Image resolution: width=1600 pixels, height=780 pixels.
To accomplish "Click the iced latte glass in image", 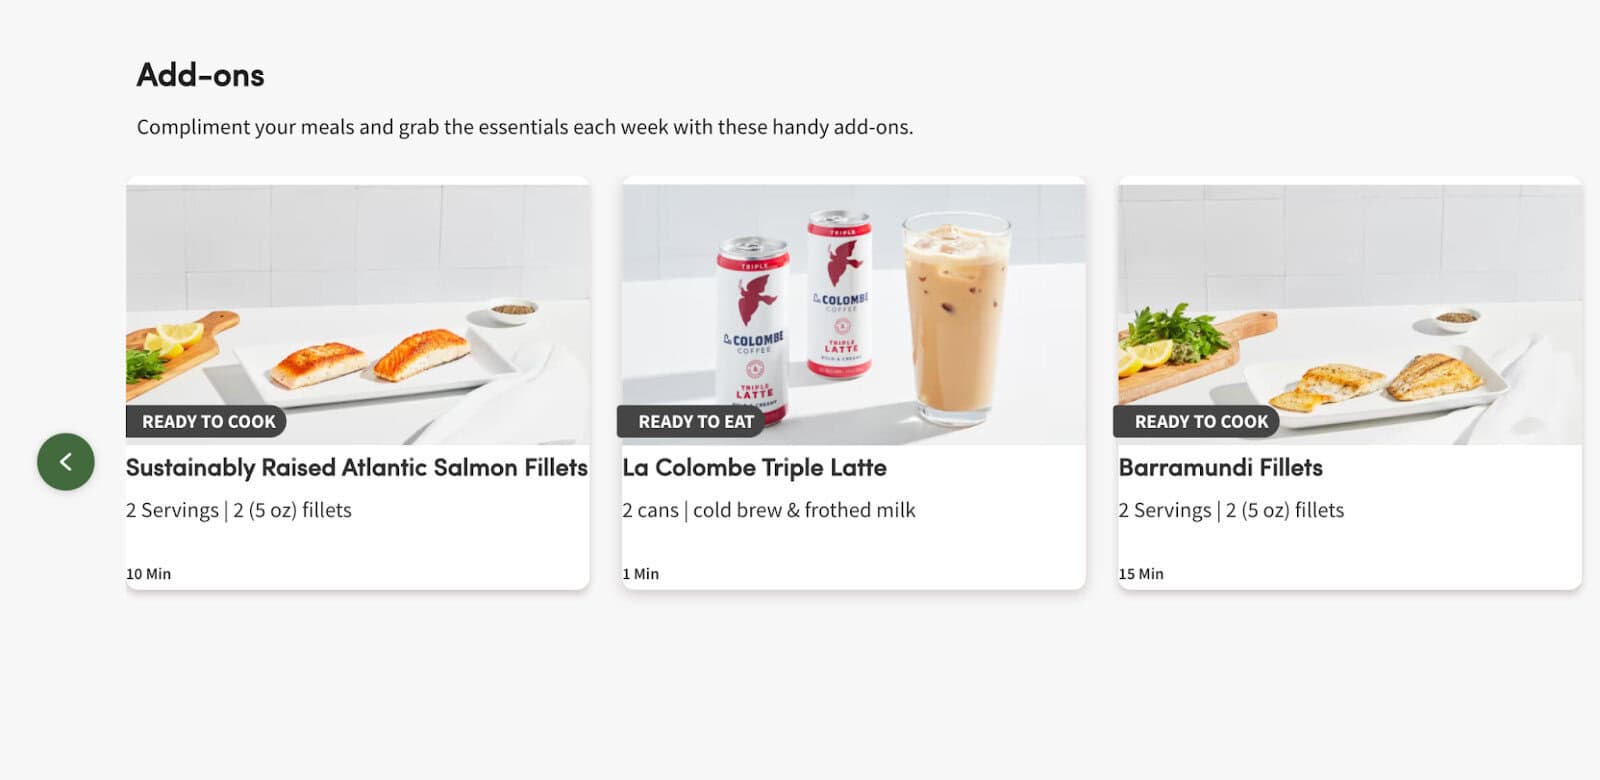I will [955, 315].
